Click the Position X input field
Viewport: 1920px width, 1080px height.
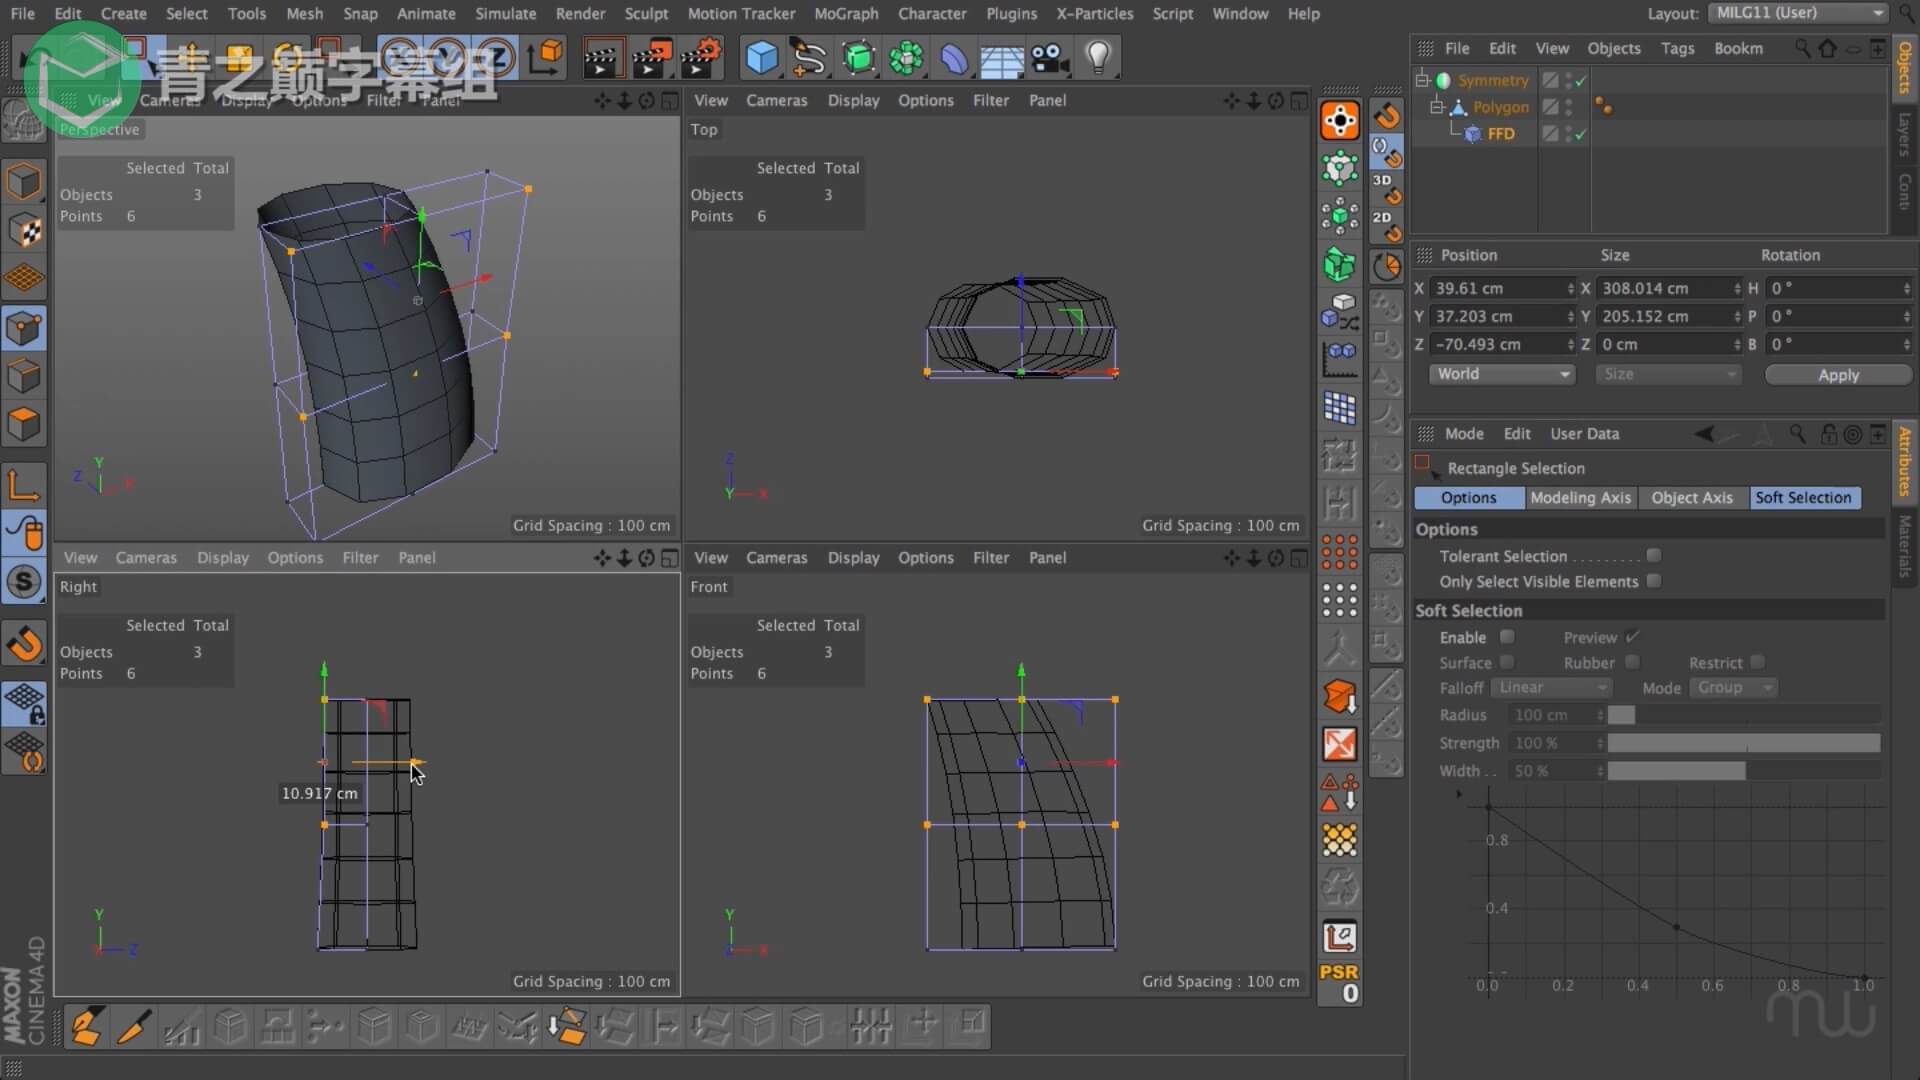pyautogui.click(x=1499, y=288)
